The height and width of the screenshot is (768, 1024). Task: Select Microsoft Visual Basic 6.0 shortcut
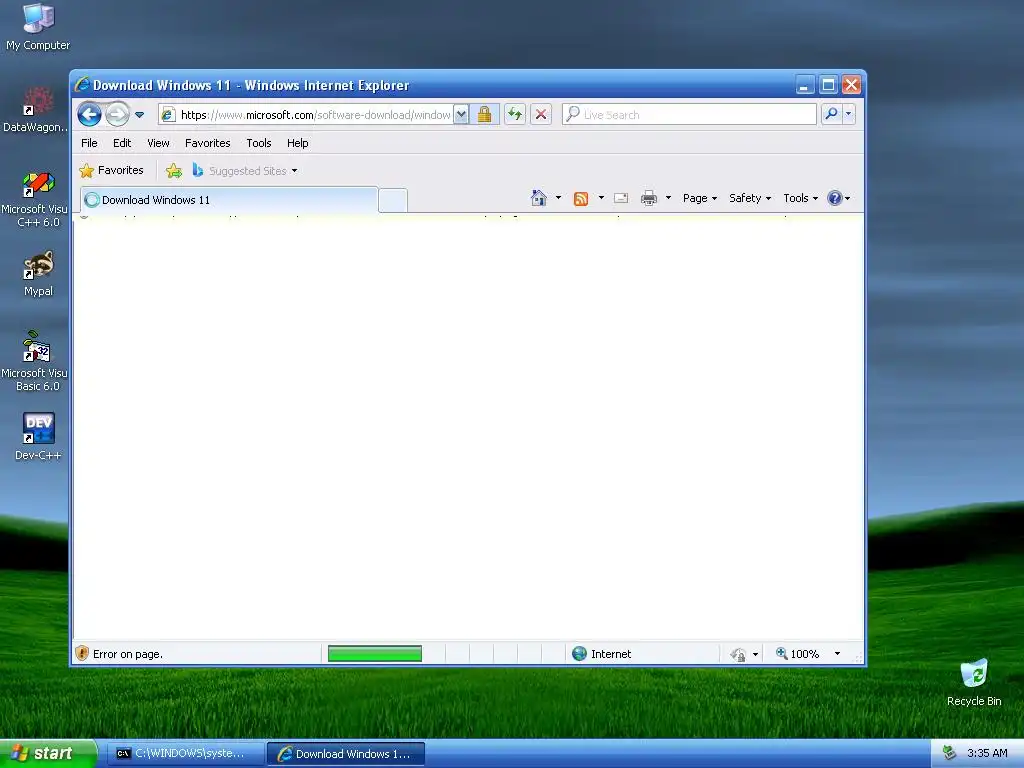(37, 361)
